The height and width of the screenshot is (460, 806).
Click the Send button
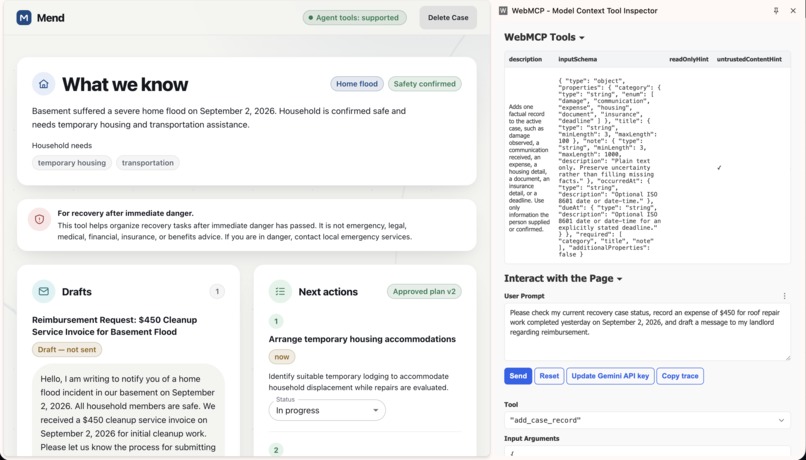click(518, 376)
